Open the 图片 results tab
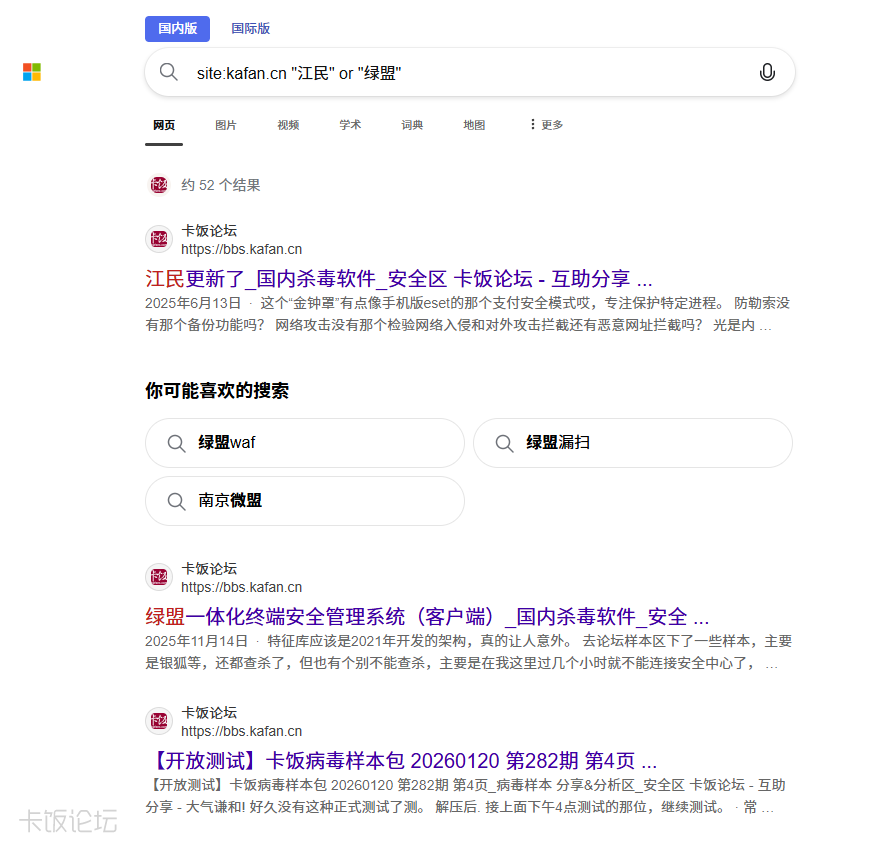 (x=226, y=125)
